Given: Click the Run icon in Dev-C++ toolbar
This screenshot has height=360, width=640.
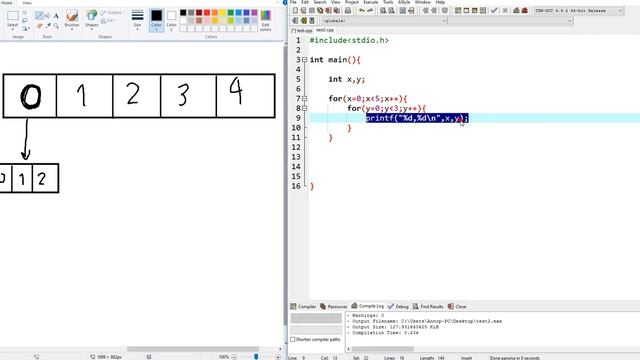Looking at the screenshot, I should [466, 11].
